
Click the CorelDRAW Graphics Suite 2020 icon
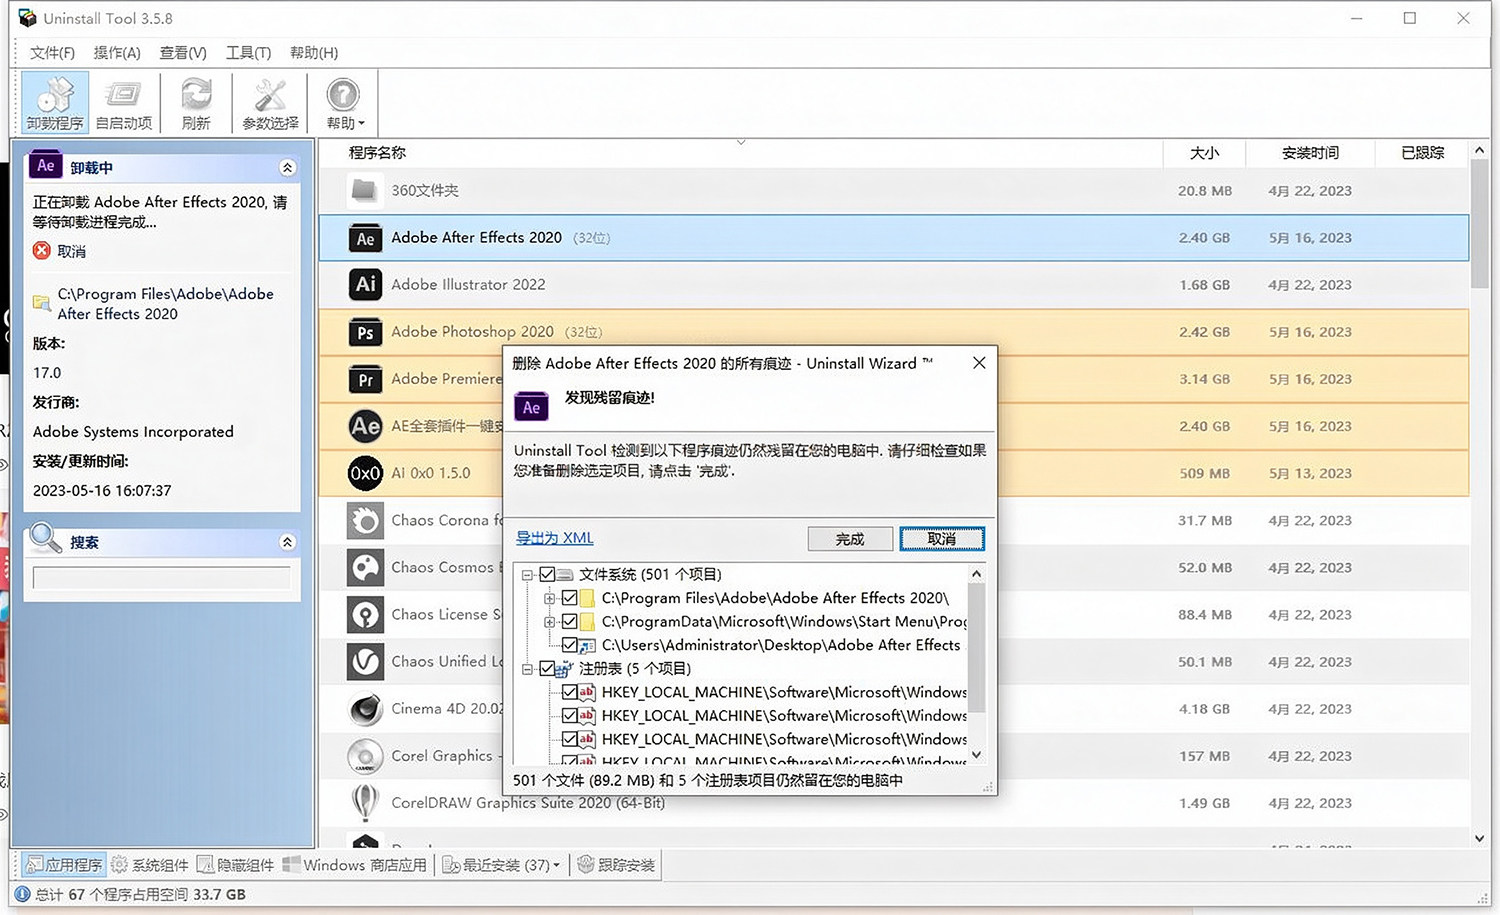pyautogui.click(x=366, y=802)
